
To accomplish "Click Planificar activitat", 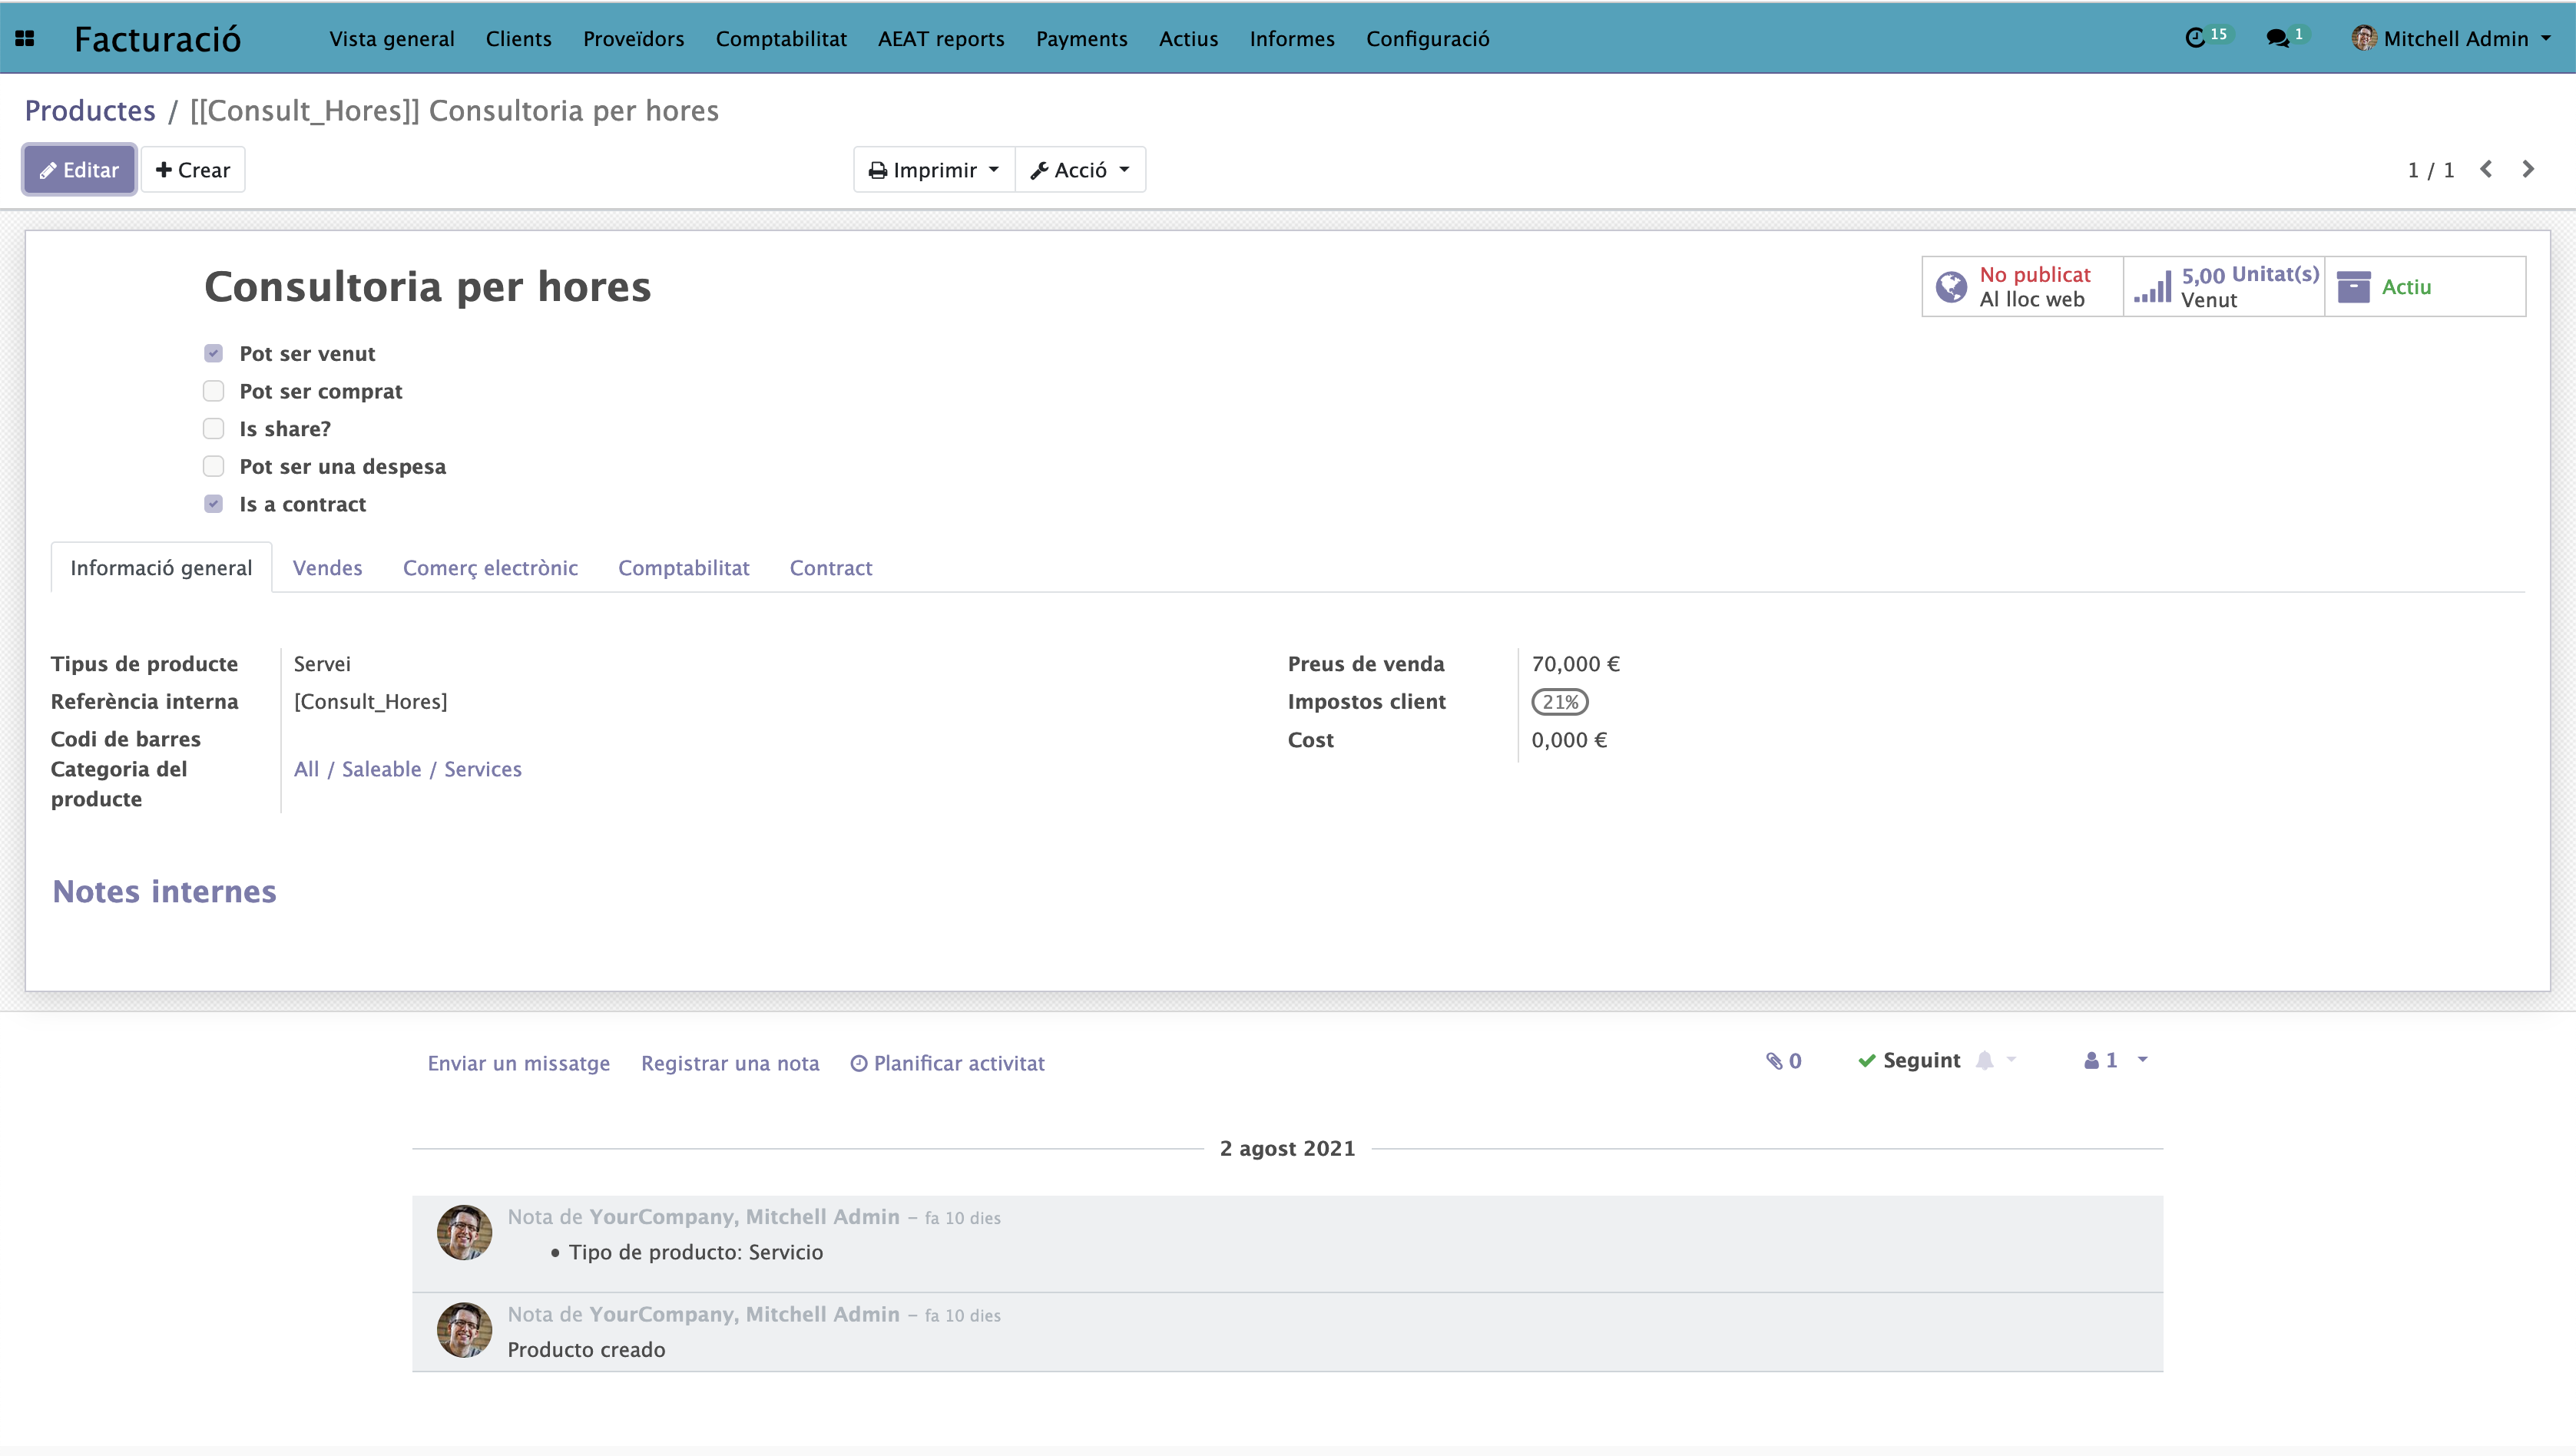I will click(x=947, y=1063).
